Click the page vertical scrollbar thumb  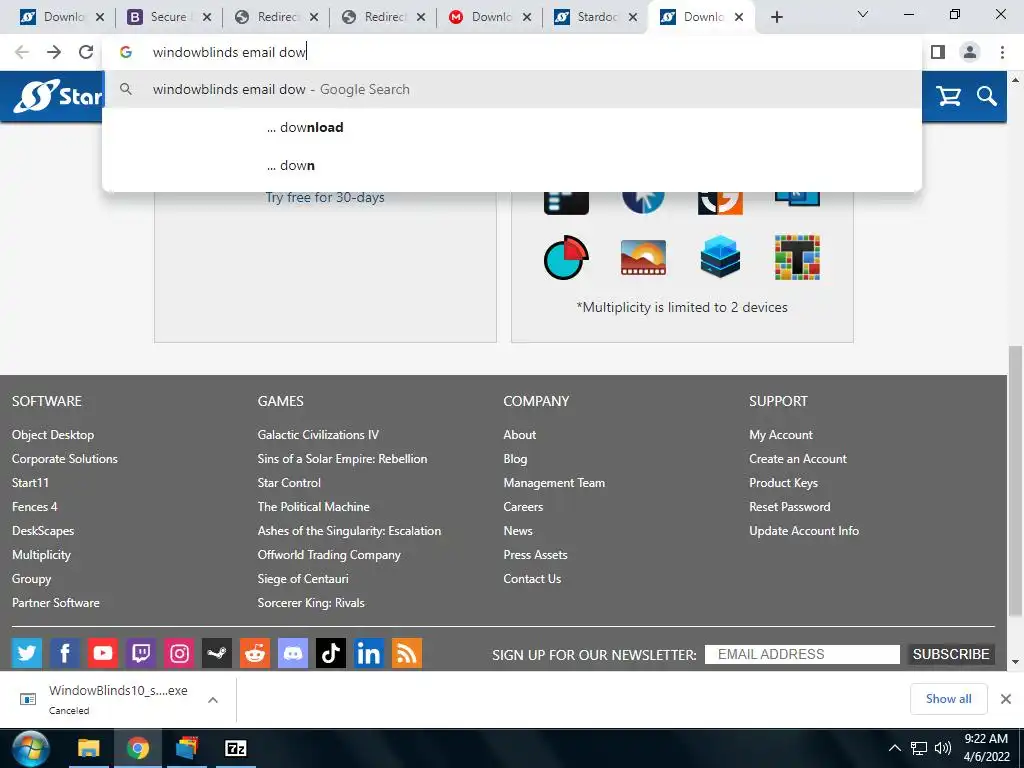tap(1015, 482)
